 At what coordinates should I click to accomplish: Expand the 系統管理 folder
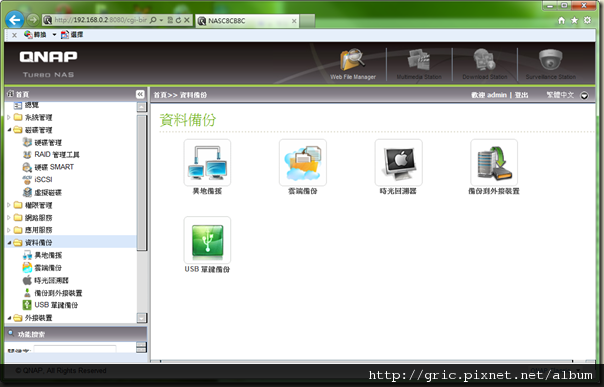pos(9,117)
